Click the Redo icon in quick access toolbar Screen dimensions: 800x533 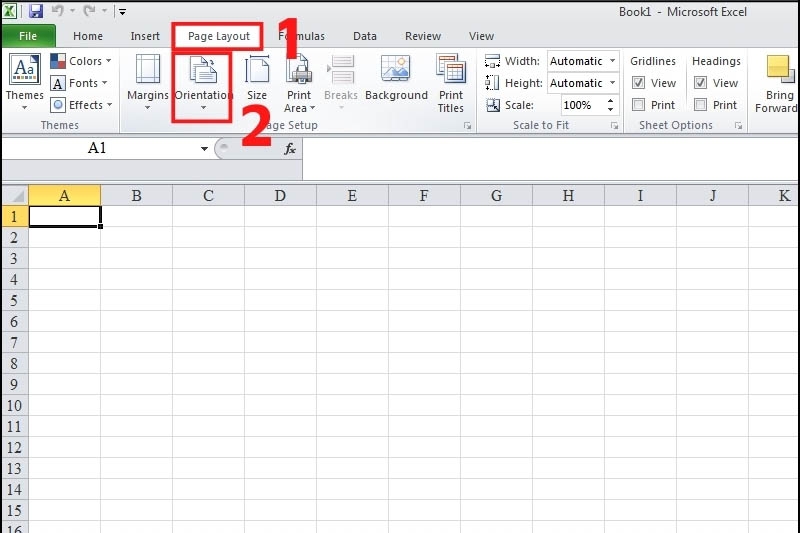click(89, 11)
